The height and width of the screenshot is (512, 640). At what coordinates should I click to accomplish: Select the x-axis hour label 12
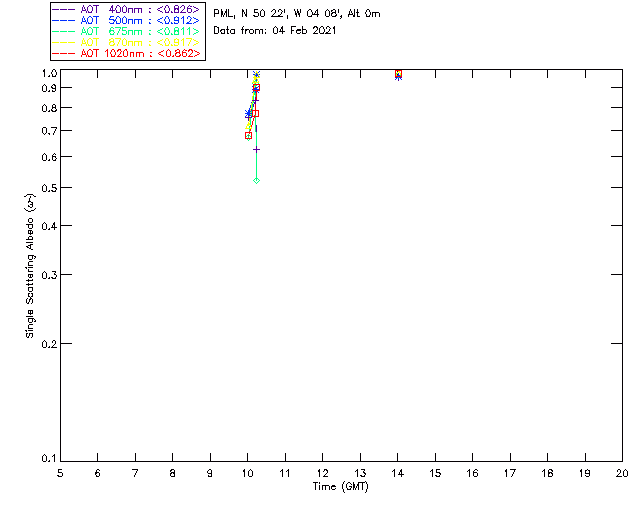(322, 473)
